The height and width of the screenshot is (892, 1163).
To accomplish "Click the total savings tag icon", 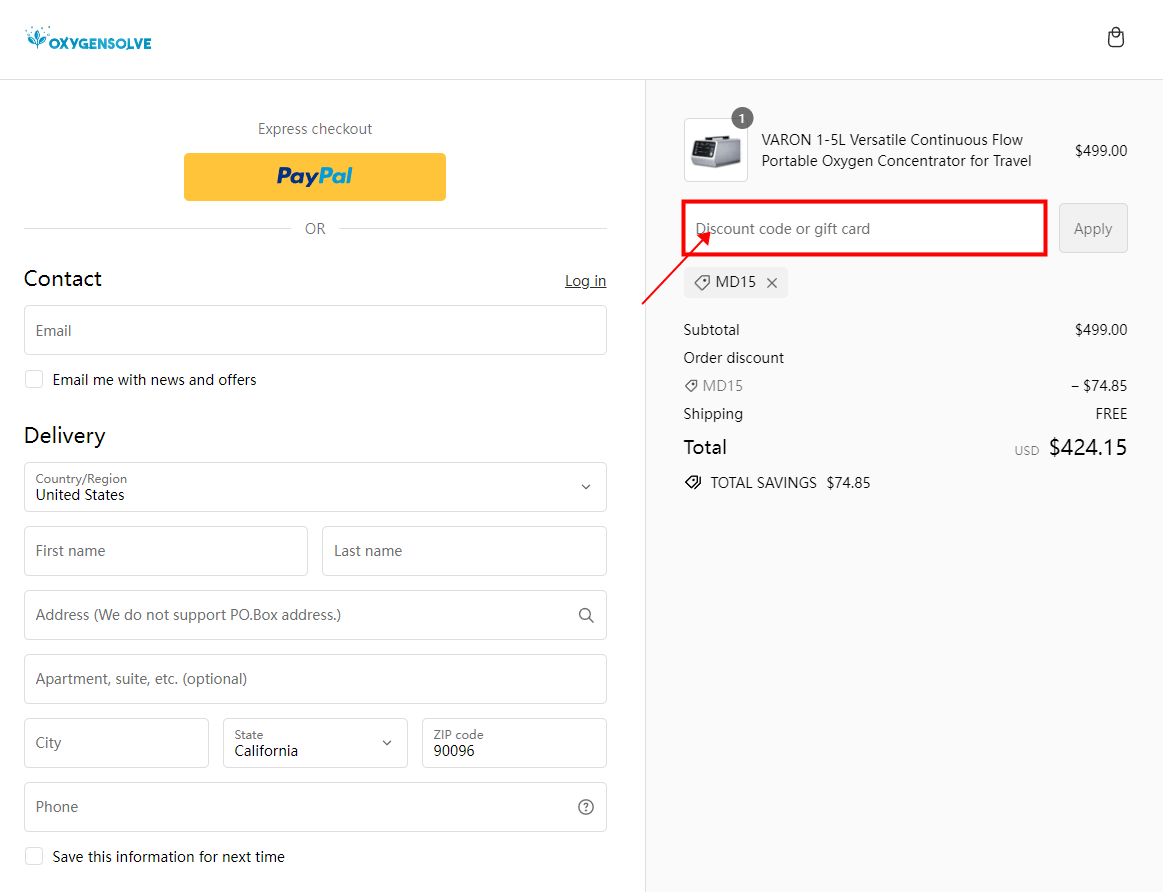I will [x=693, y=483].
